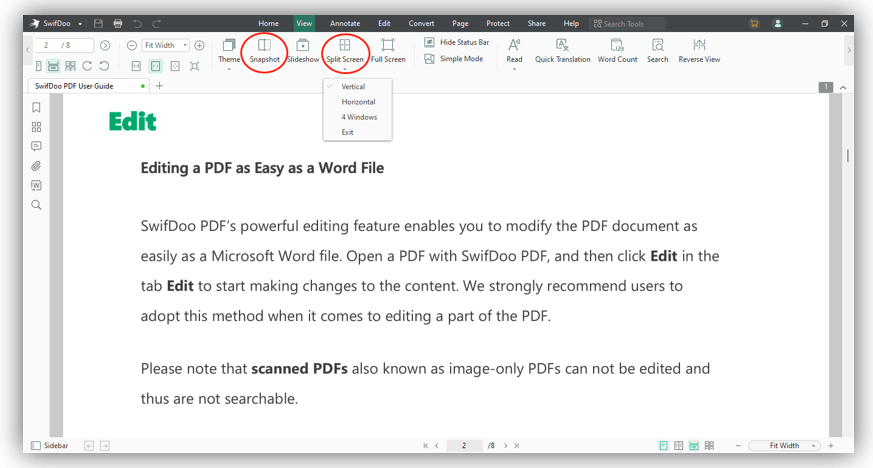The height and width of the screenshot is (468, 873).
Task: Select single page view icon in the ribbon
Action: pyautogui.click(x=38, y=66)
